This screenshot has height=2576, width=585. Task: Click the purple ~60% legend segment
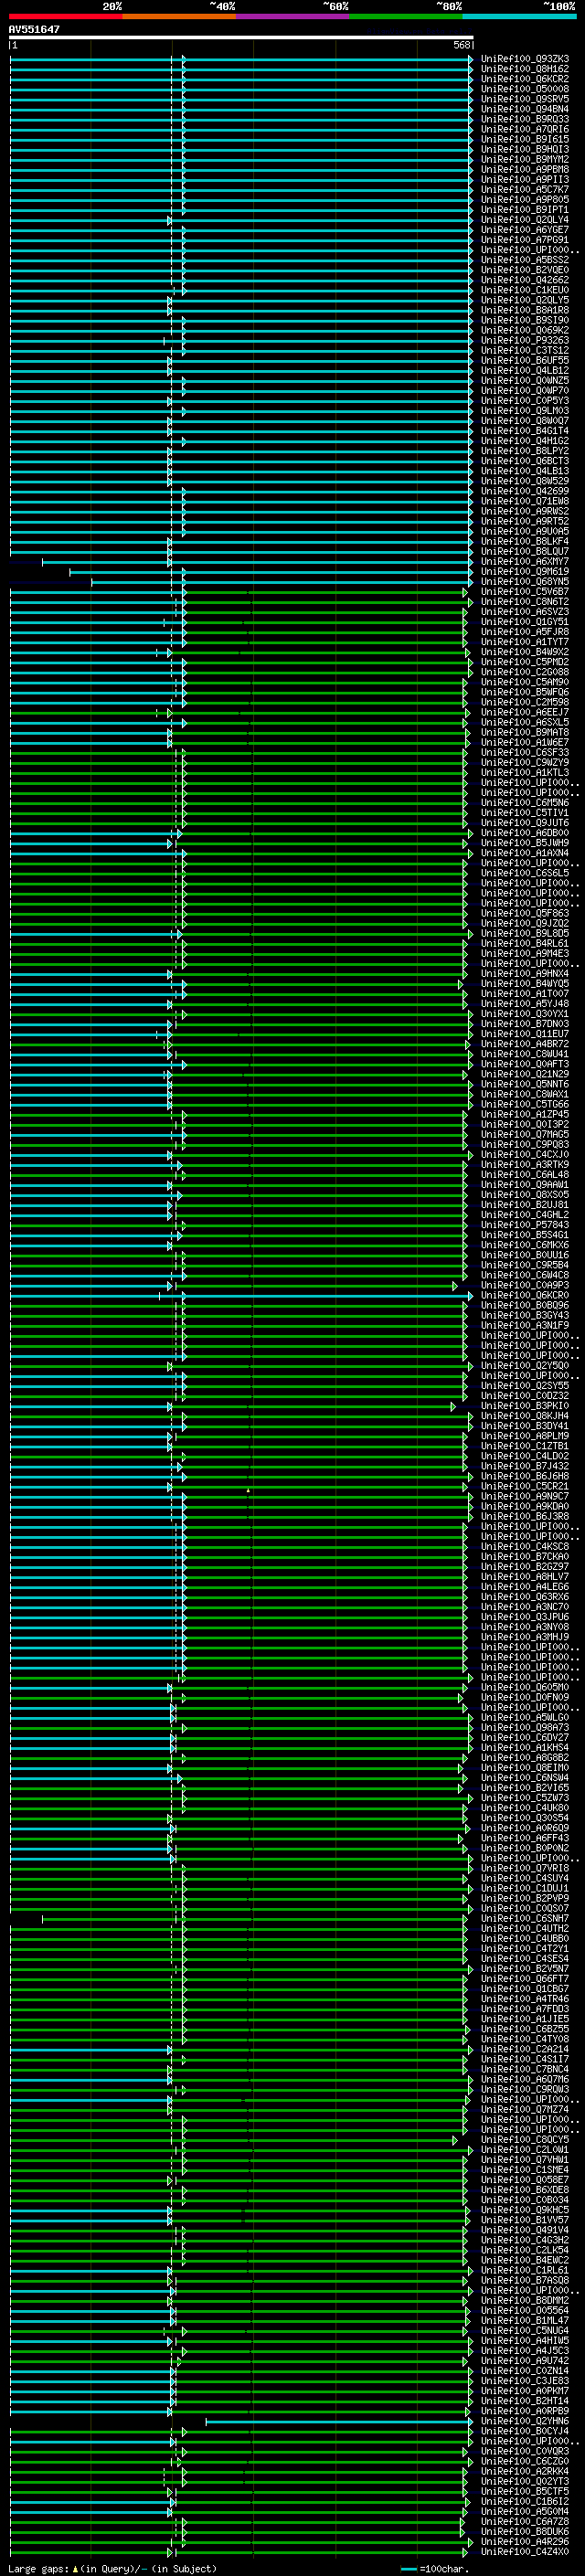pos(293,16)
